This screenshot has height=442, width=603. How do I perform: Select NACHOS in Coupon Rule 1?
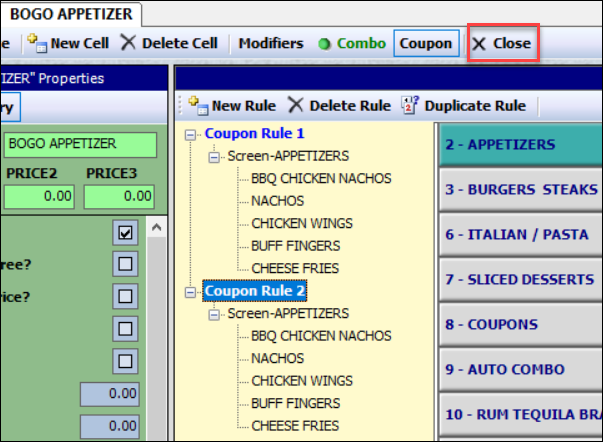pyautogui.click(x=277, y=201)
